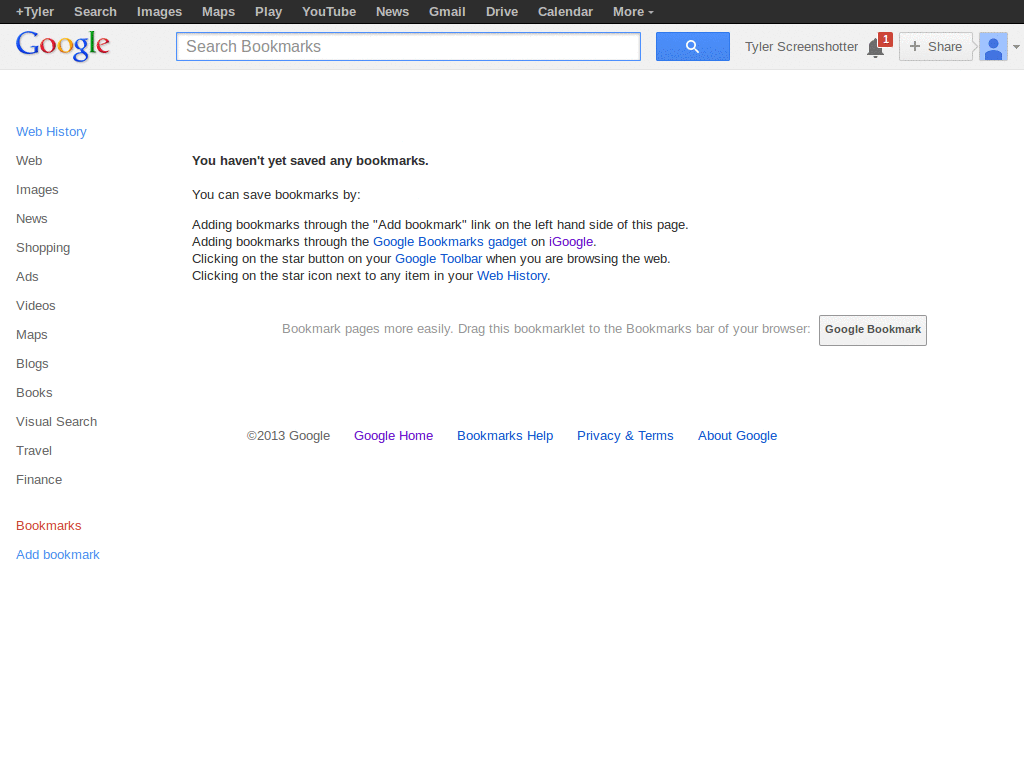Click the Google logo
The width and height of the screenshot is (1024, 768).
pos(62,46)
